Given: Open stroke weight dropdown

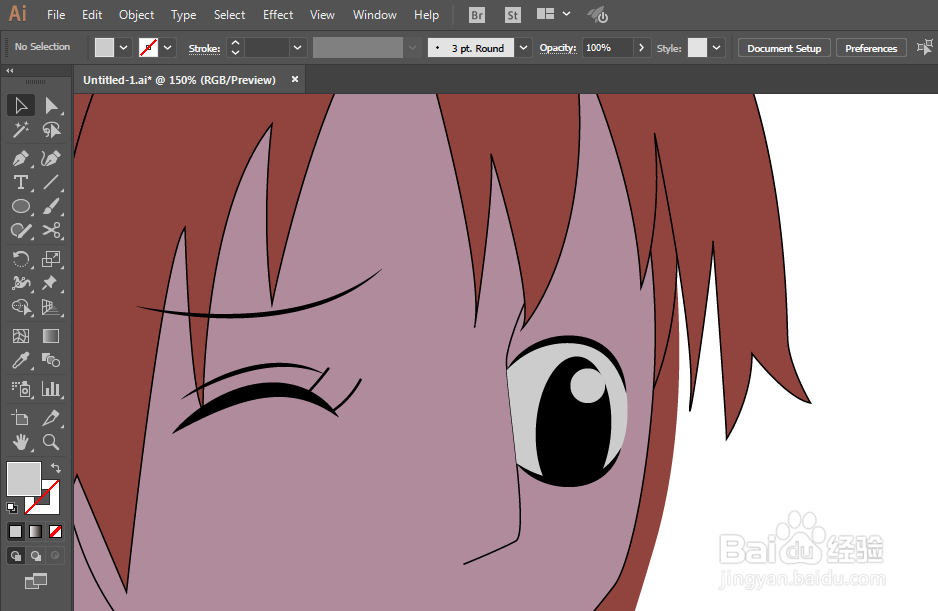Looking at the screenshot, I should 297,48.
